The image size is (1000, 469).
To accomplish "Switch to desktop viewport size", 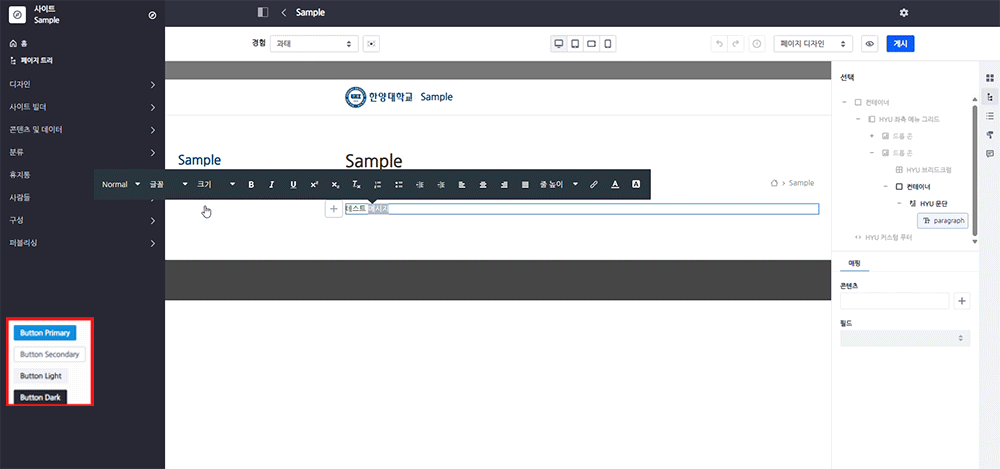I will click(559, 44).
